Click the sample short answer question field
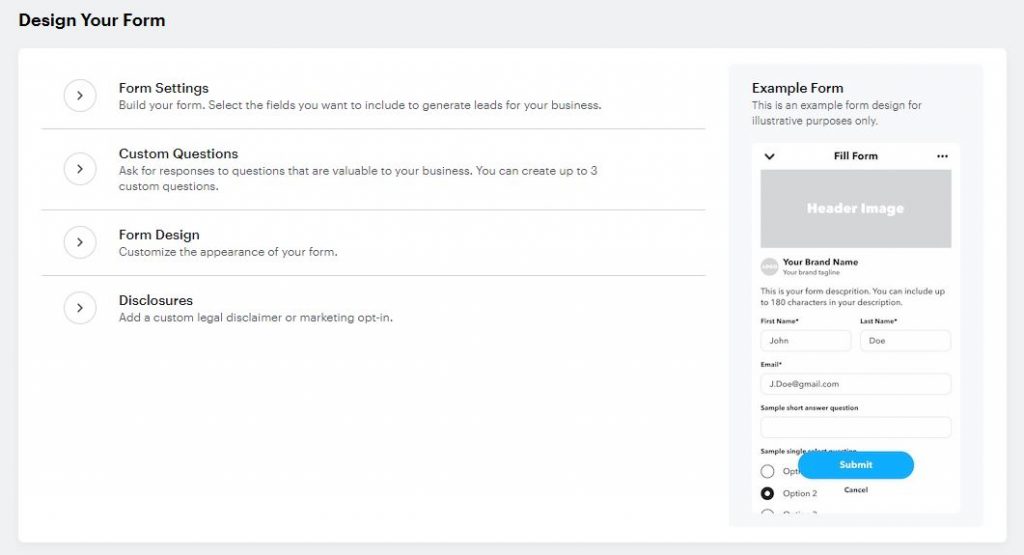This screenshot has width=1024, height=555. 856,428
